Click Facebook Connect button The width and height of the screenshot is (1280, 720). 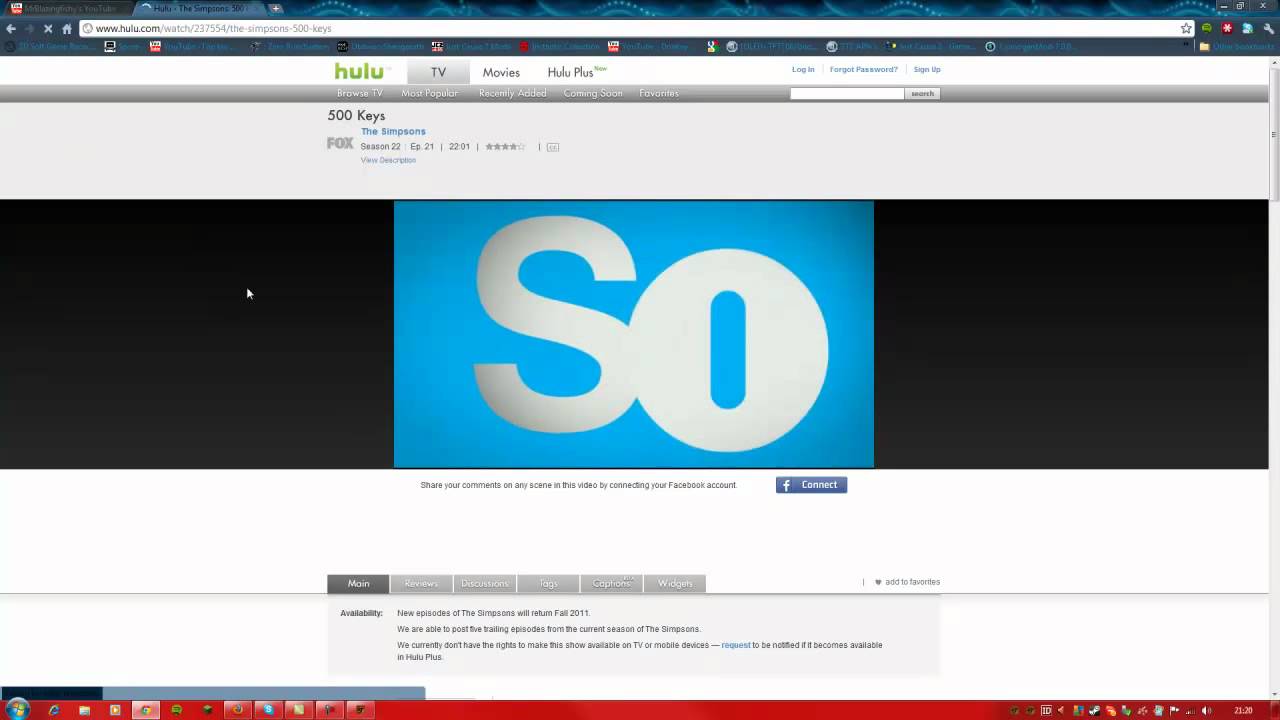[811, 485]
